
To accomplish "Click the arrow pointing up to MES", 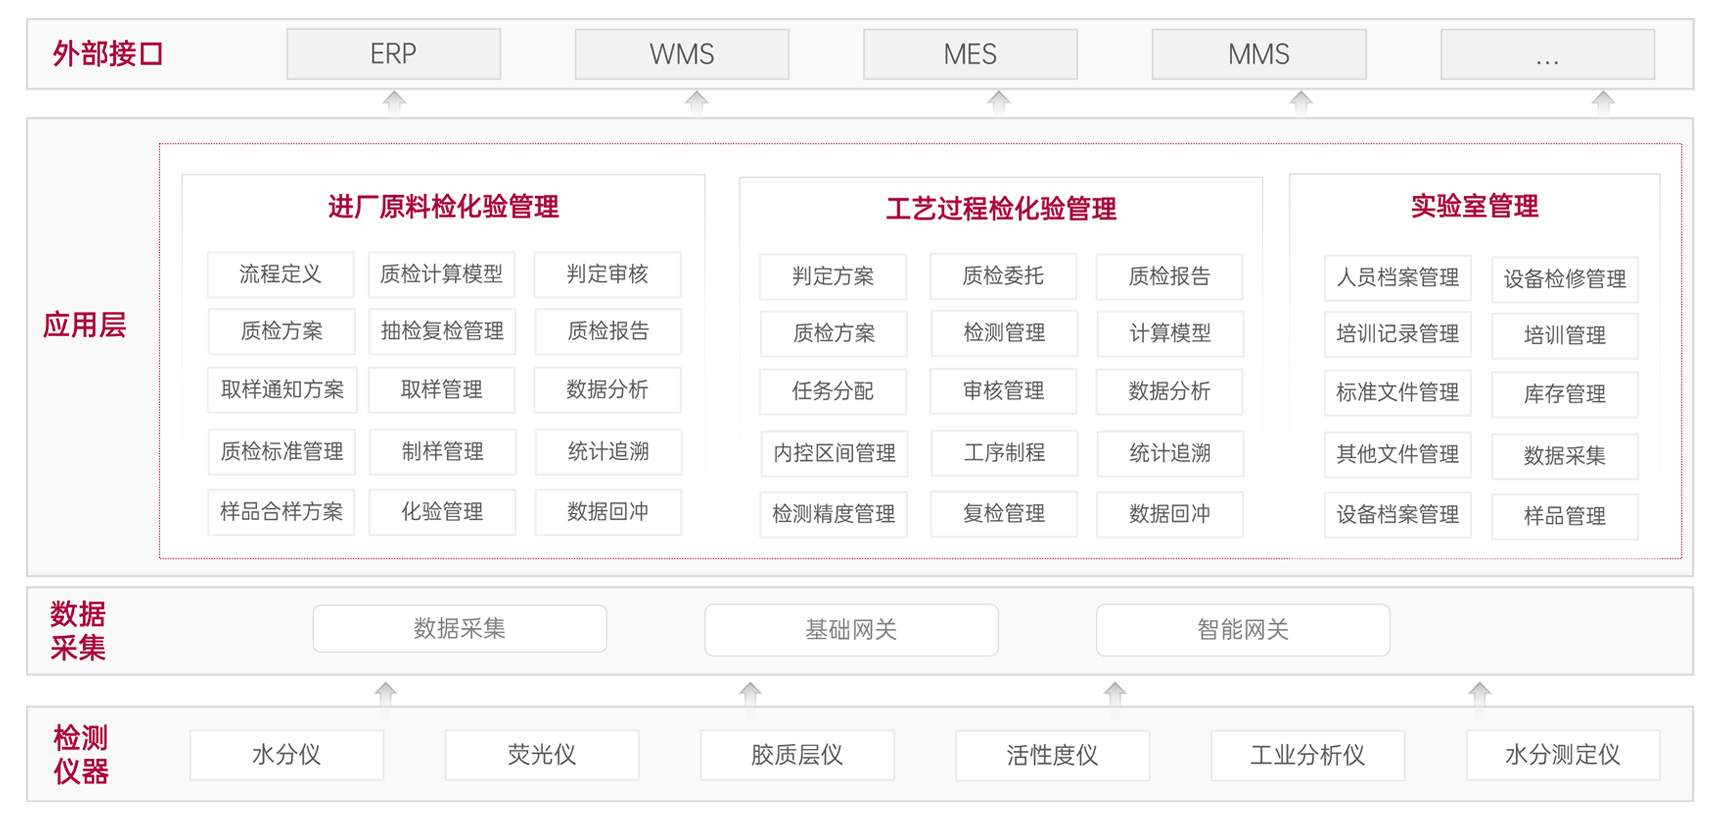I will tap(998, 101).
